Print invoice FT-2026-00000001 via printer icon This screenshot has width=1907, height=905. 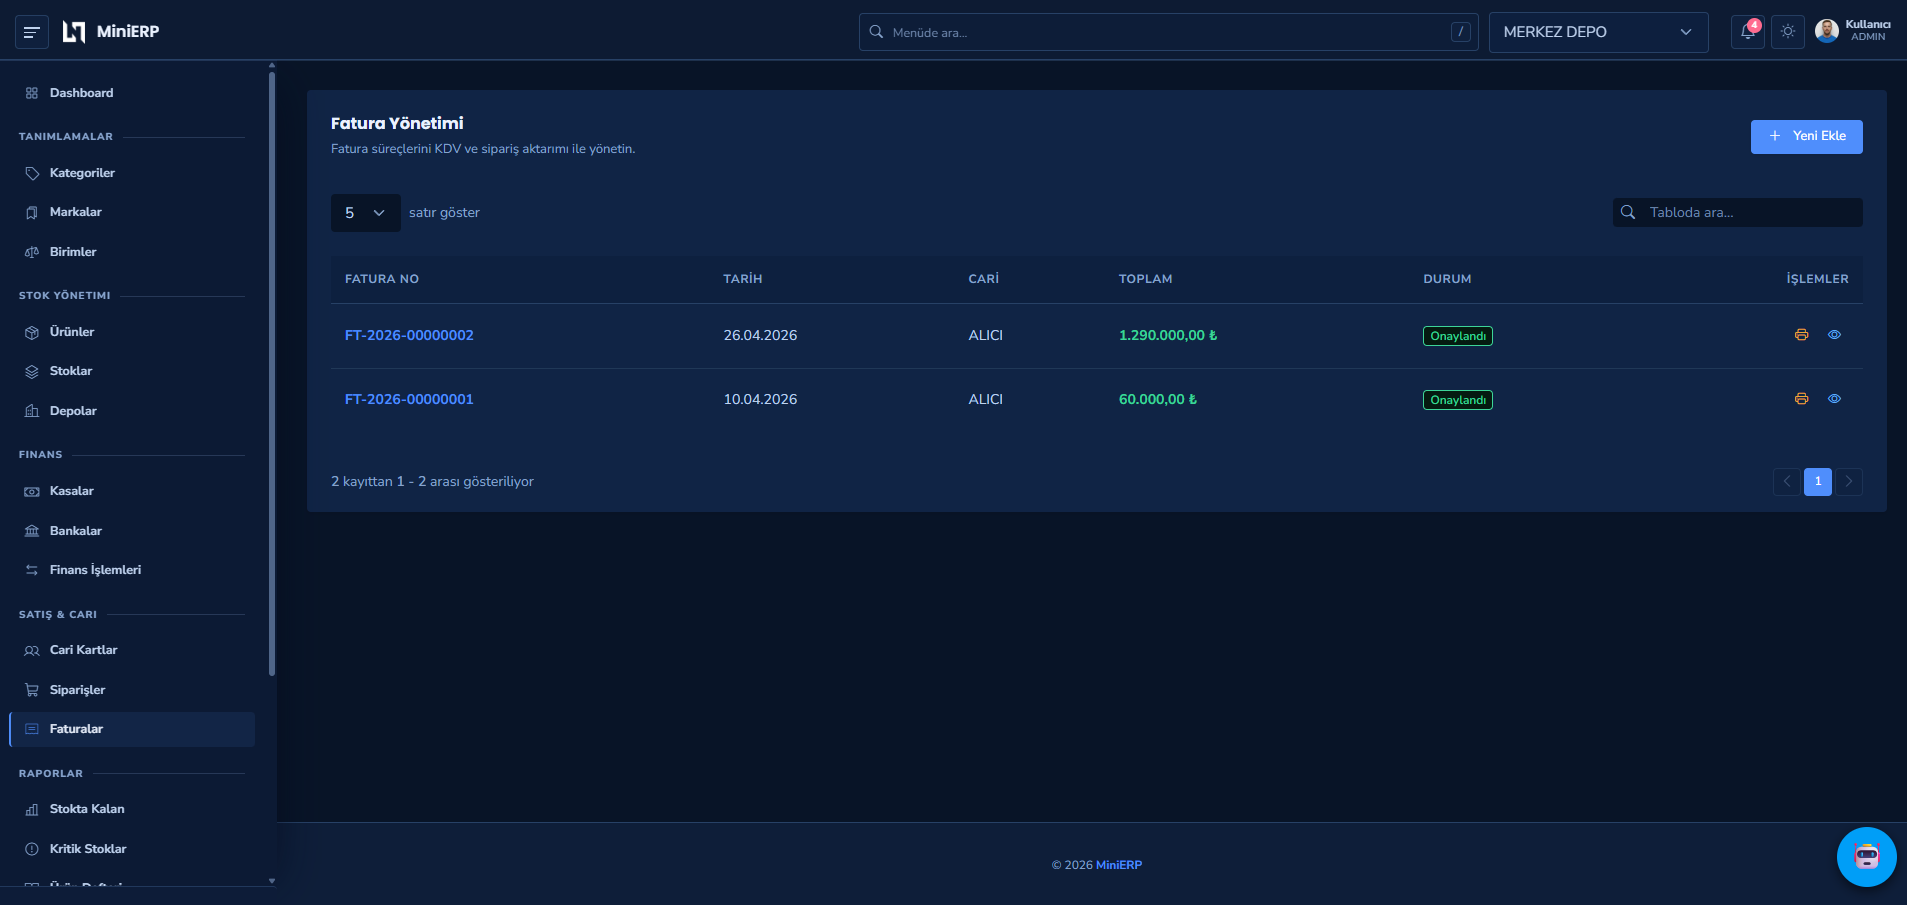[1801, 399]
